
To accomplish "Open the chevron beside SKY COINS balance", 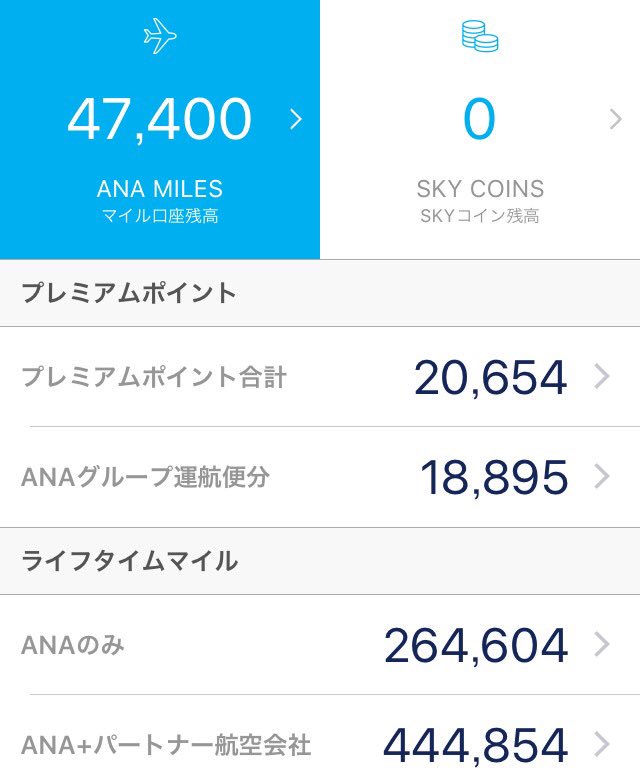I will pyautogui.click(x=616, y=119).
